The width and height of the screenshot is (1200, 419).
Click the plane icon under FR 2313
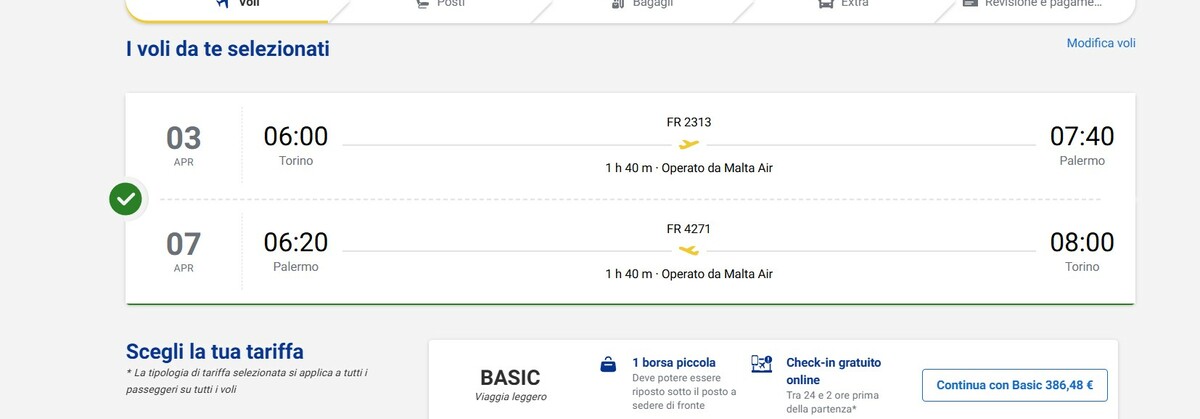coord(689,144)
